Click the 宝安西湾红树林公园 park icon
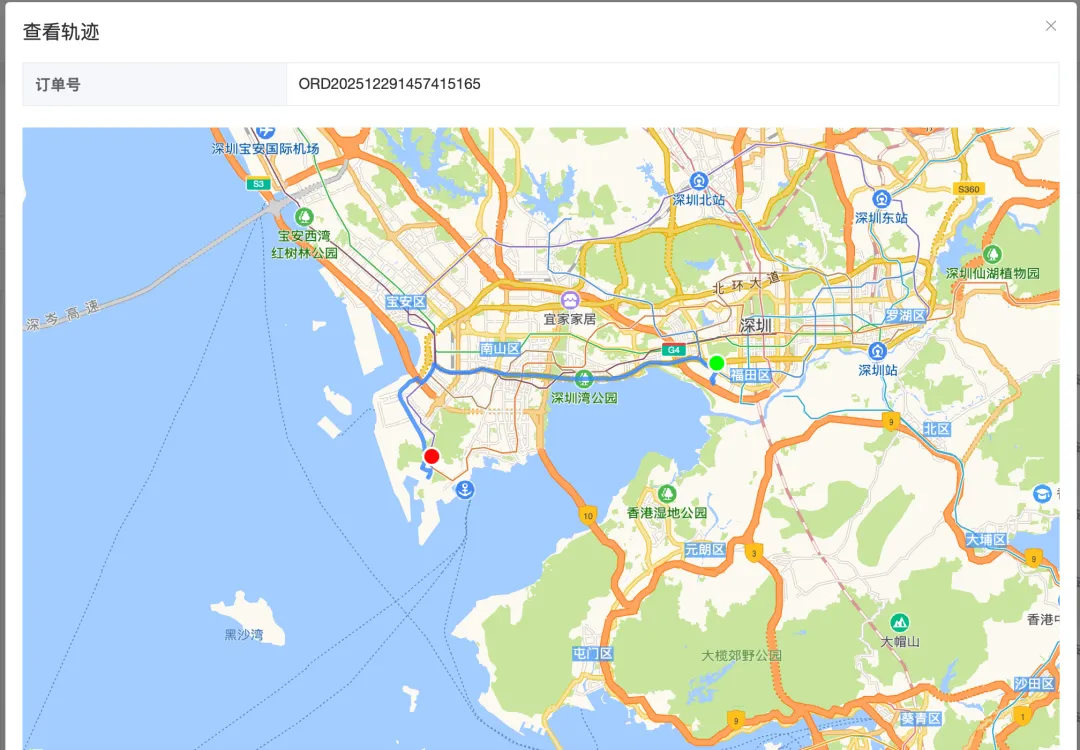 304,217
